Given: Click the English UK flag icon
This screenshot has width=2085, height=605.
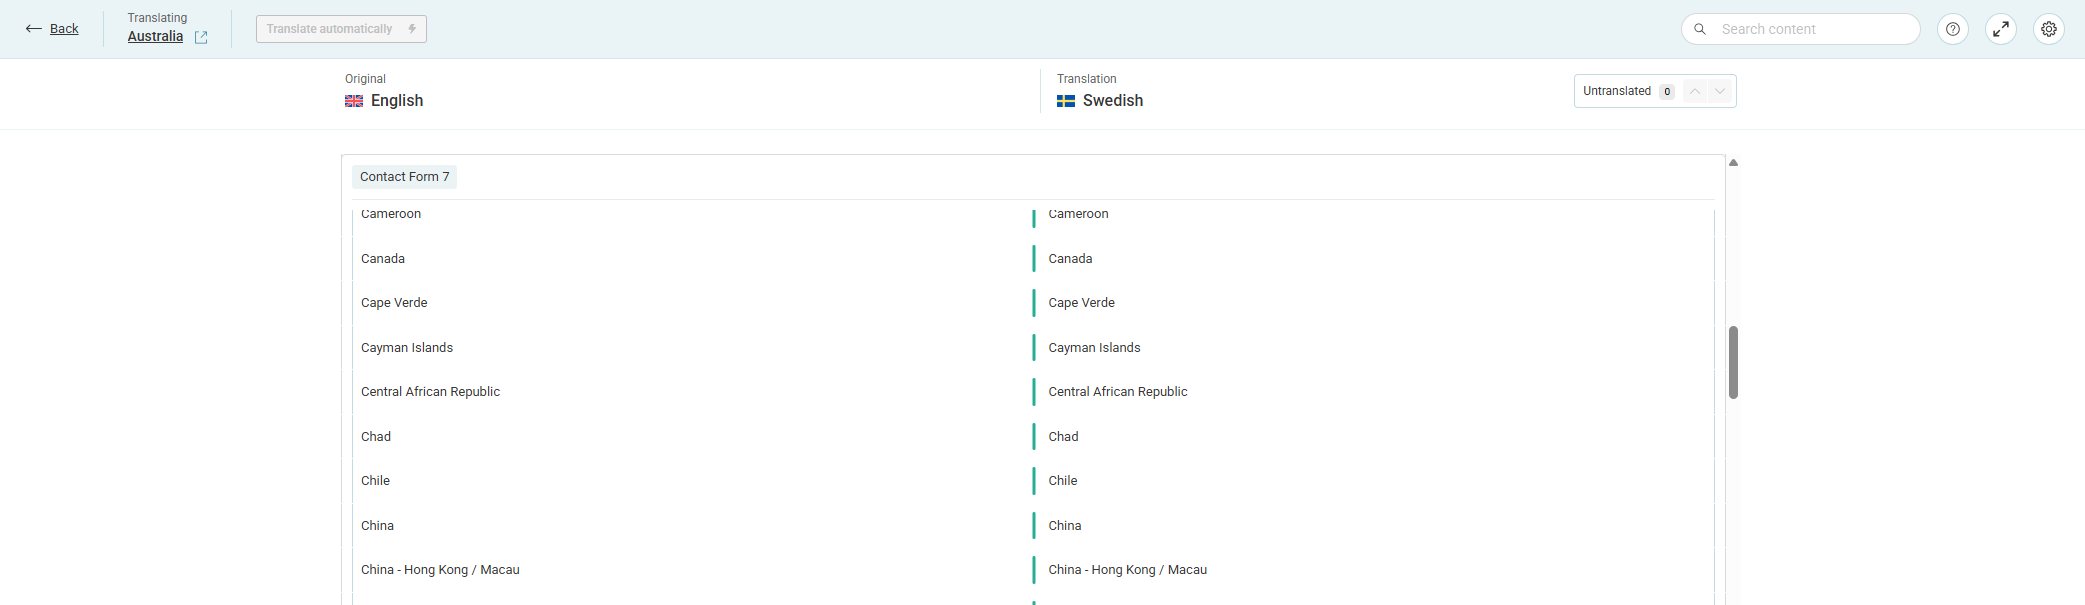Looking at the screenshot, I should (354, 101).
